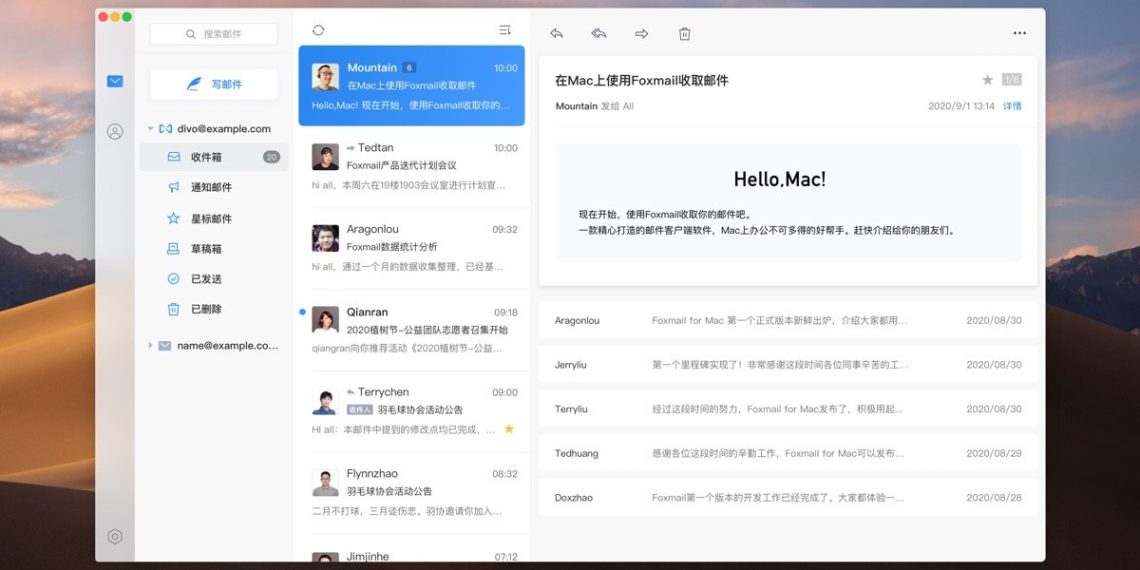1140x570 pixels.
Task: Open the Qianran email in list
Action: click(415, 321)
